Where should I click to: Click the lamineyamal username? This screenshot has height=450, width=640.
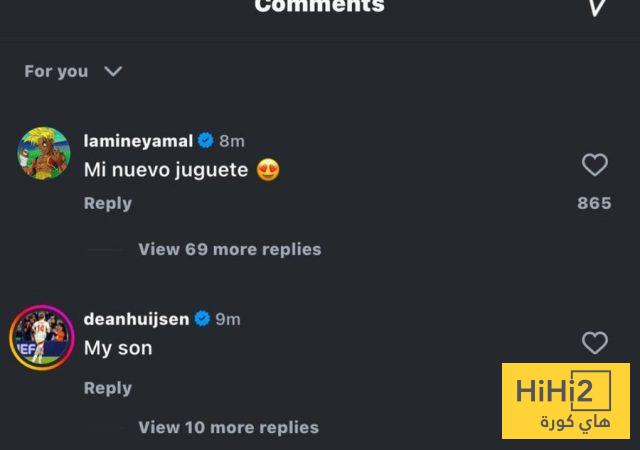click(138, 141)
